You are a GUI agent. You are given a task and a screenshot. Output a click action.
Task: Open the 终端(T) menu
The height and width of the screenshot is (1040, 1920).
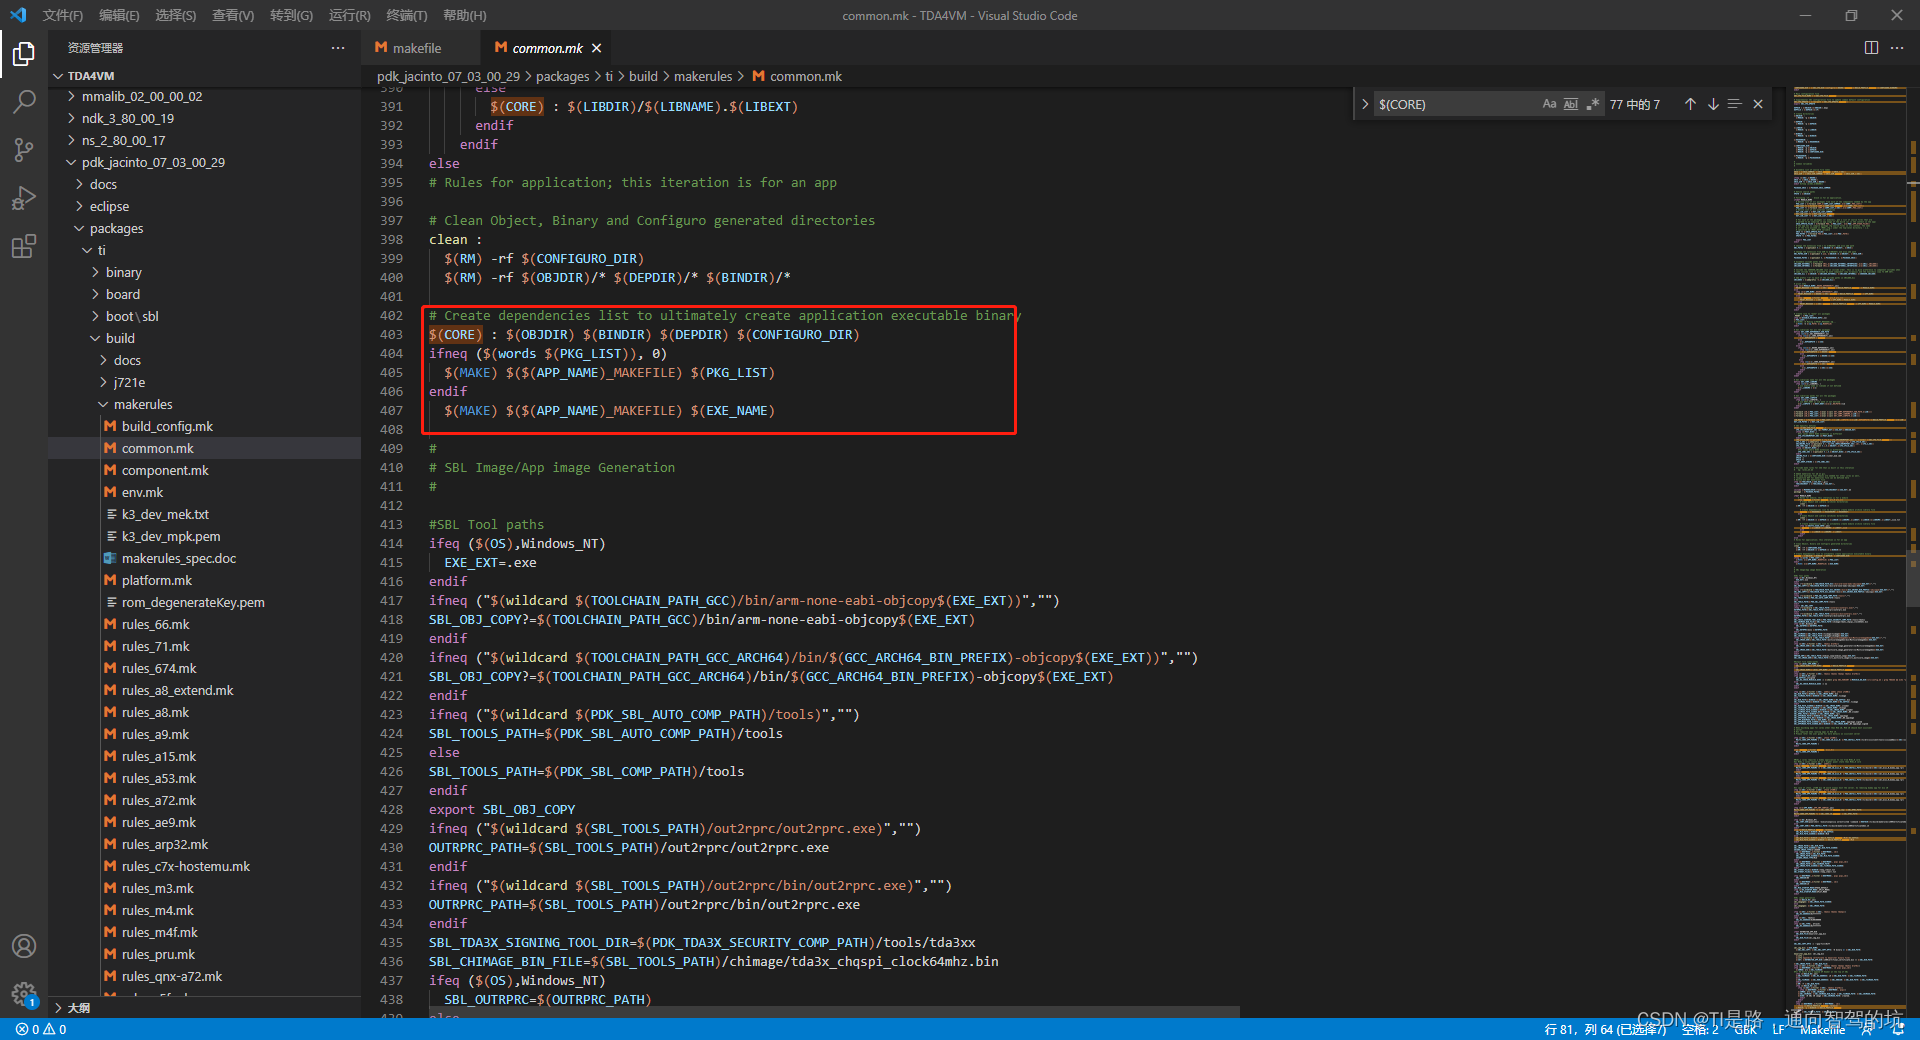[x=407, y=15]
